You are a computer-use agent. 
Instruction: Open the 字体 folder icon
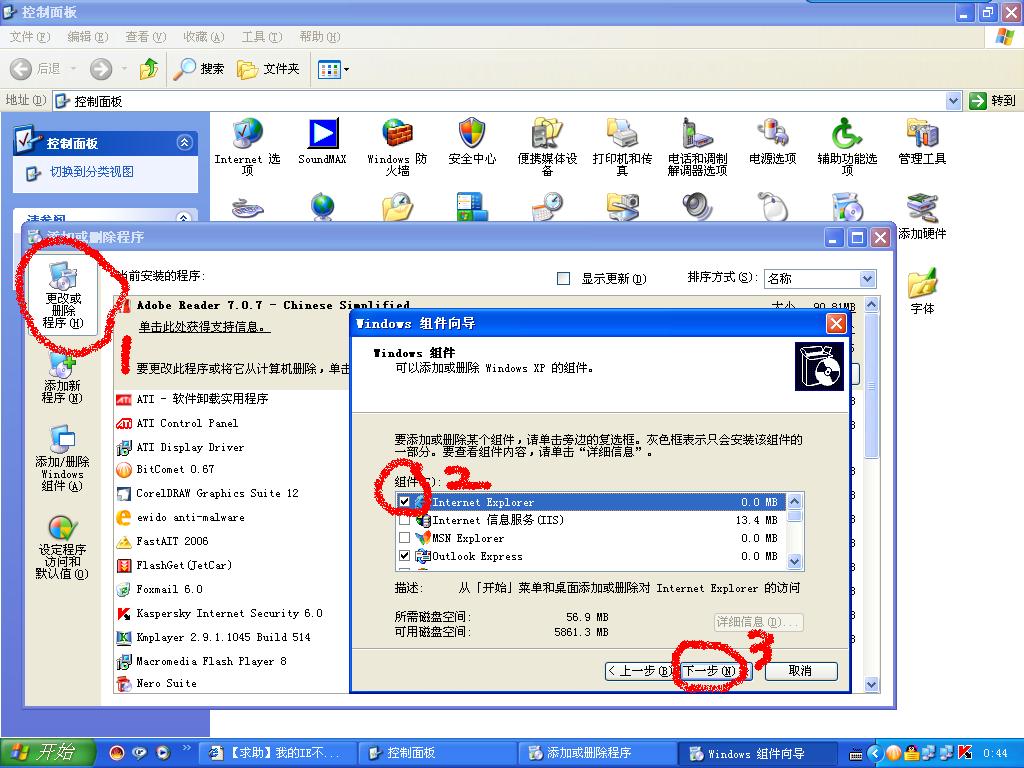922,291
